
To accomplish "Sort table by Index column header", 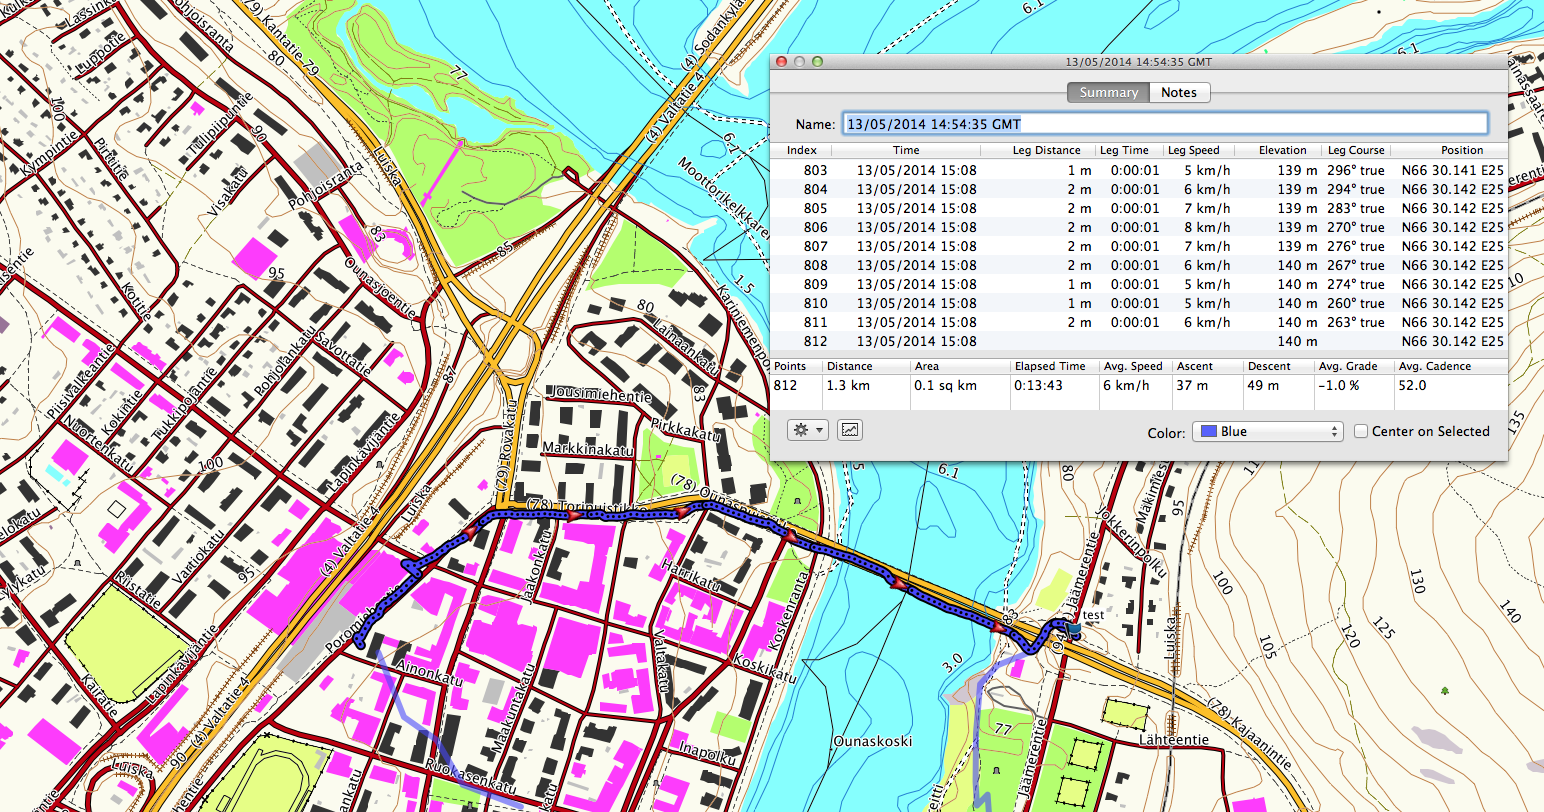I will [x=802, y=150].
